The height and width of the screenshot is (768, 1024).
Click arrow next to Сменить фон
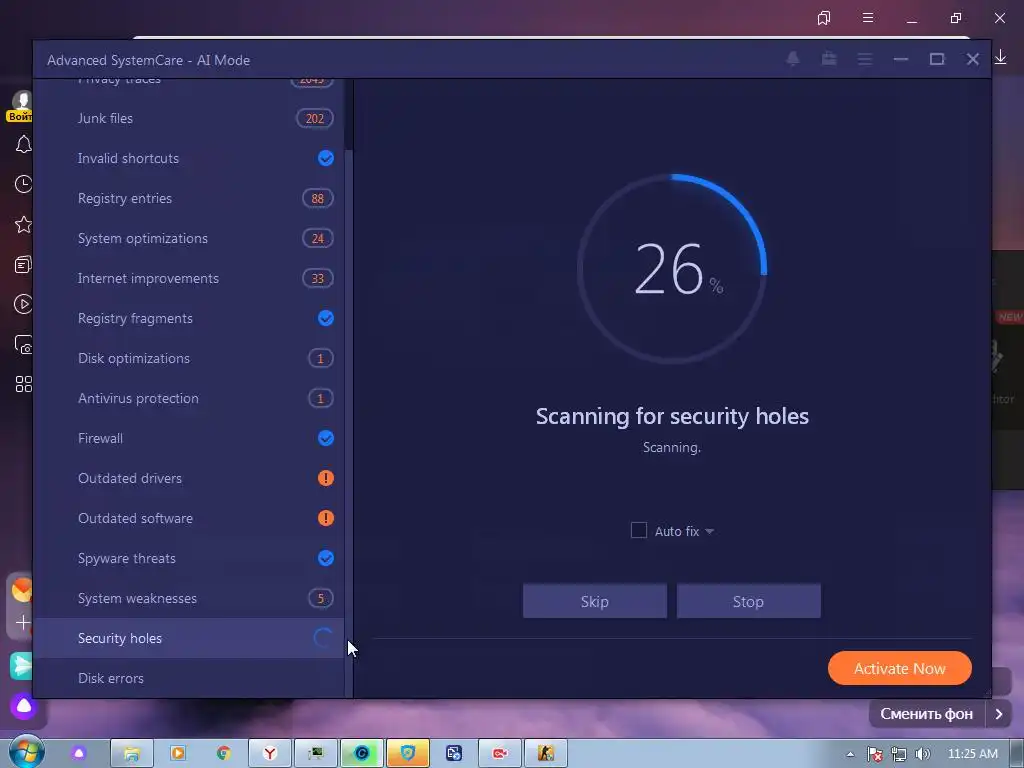pos(999,714)
